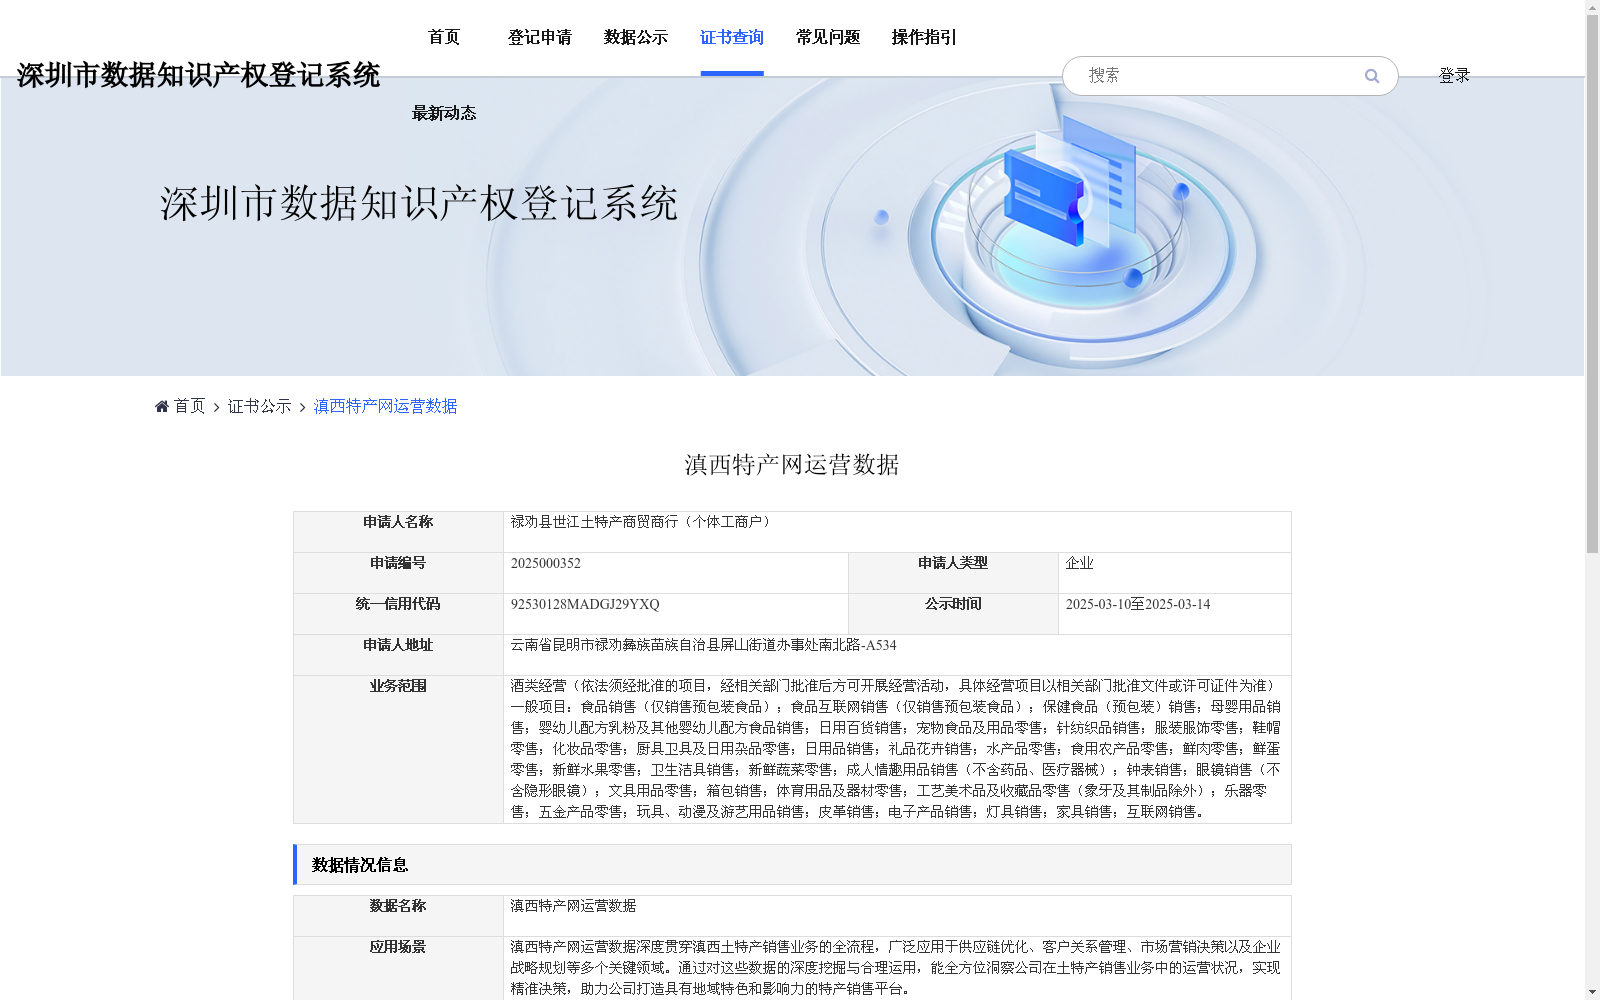Viewport: 1600px width, 1000px height.
Task: Open the 首页 menu item
Action: pos(444,37)
